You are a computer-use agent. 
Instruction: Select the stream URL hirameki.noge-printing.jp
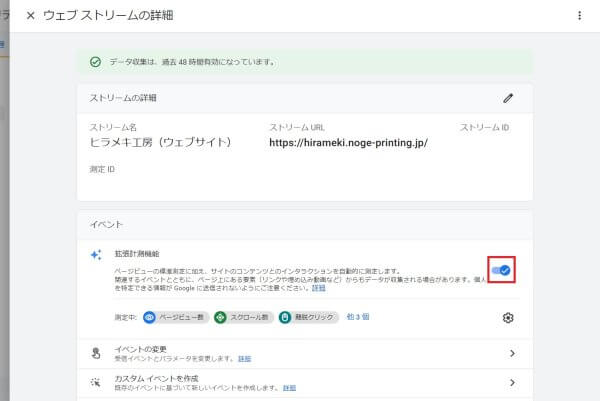(x=348, y=143)
